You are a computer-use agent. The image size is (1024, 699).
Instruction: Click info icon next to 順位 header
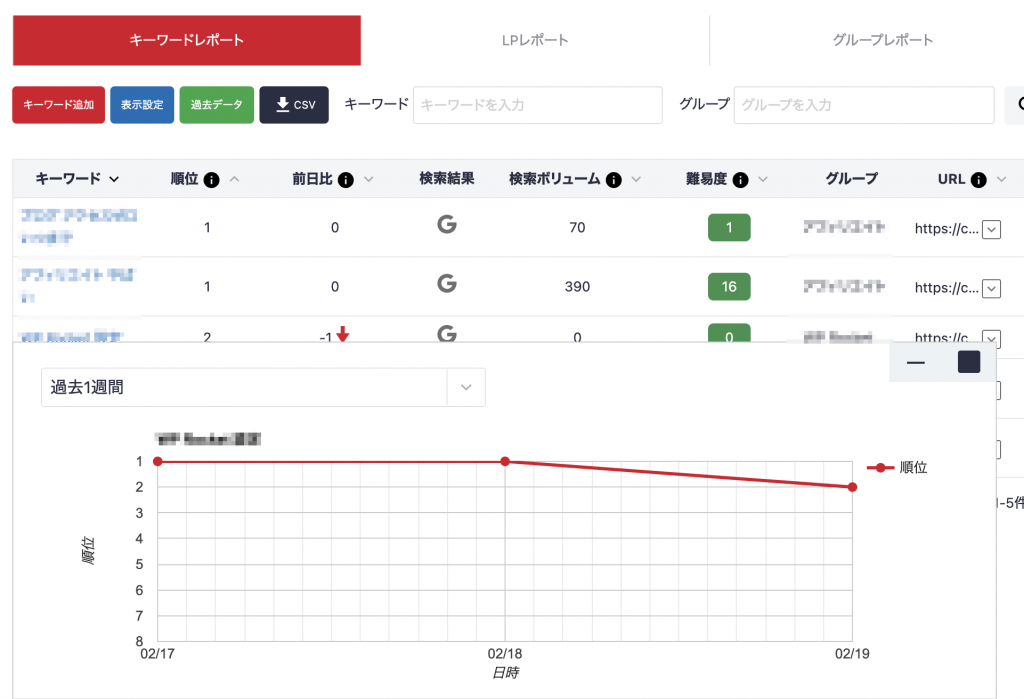tap(211, 180)
